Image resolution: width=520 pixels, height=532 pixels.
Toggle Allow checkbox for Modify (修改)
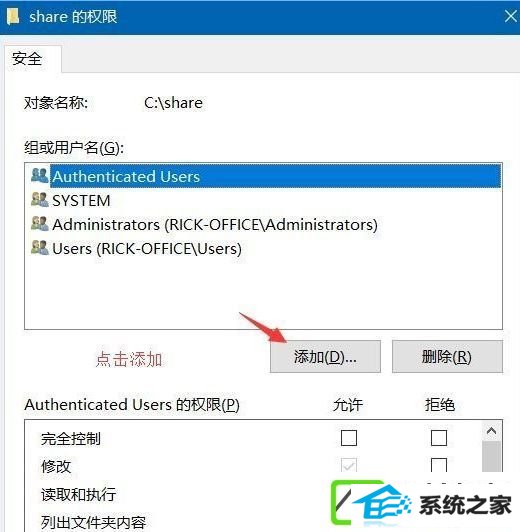click(349, 465)
